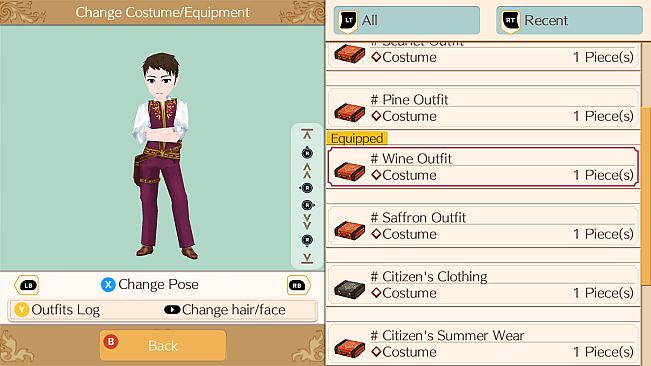Jump to list bottom arrow icon
The image size is (651, 366).
coord(307,258)
